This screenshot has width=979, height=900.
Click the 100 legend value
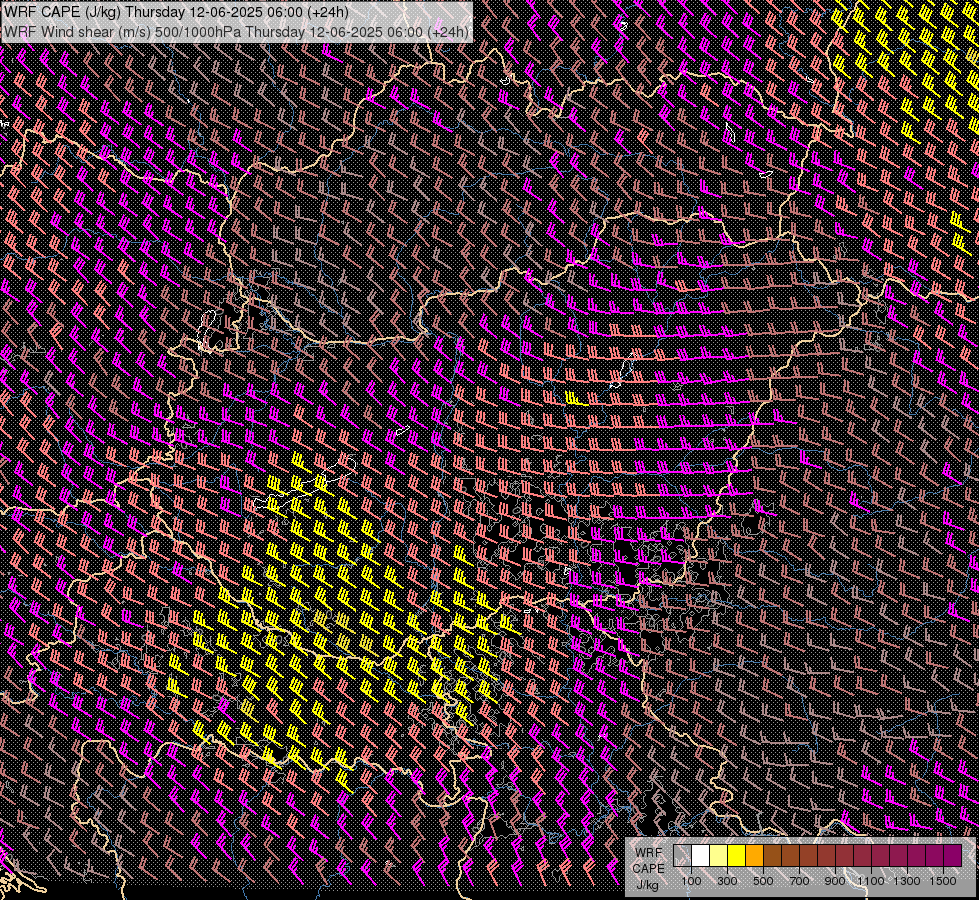[691, 881]
